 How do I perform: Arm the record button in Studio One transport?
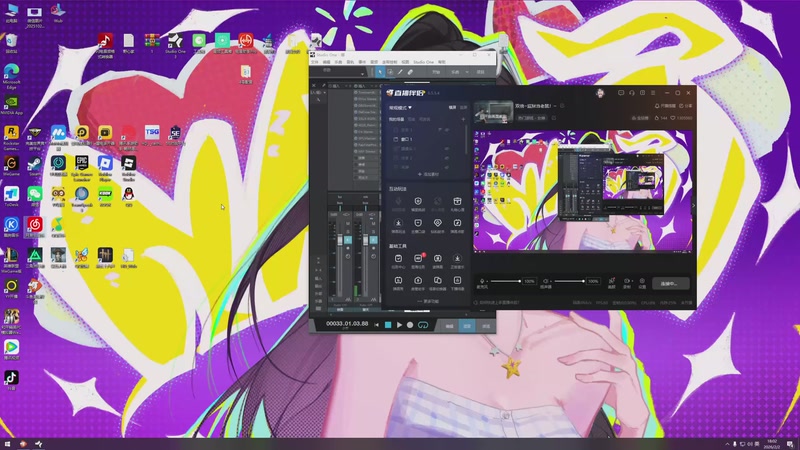[x=410, y=325]
